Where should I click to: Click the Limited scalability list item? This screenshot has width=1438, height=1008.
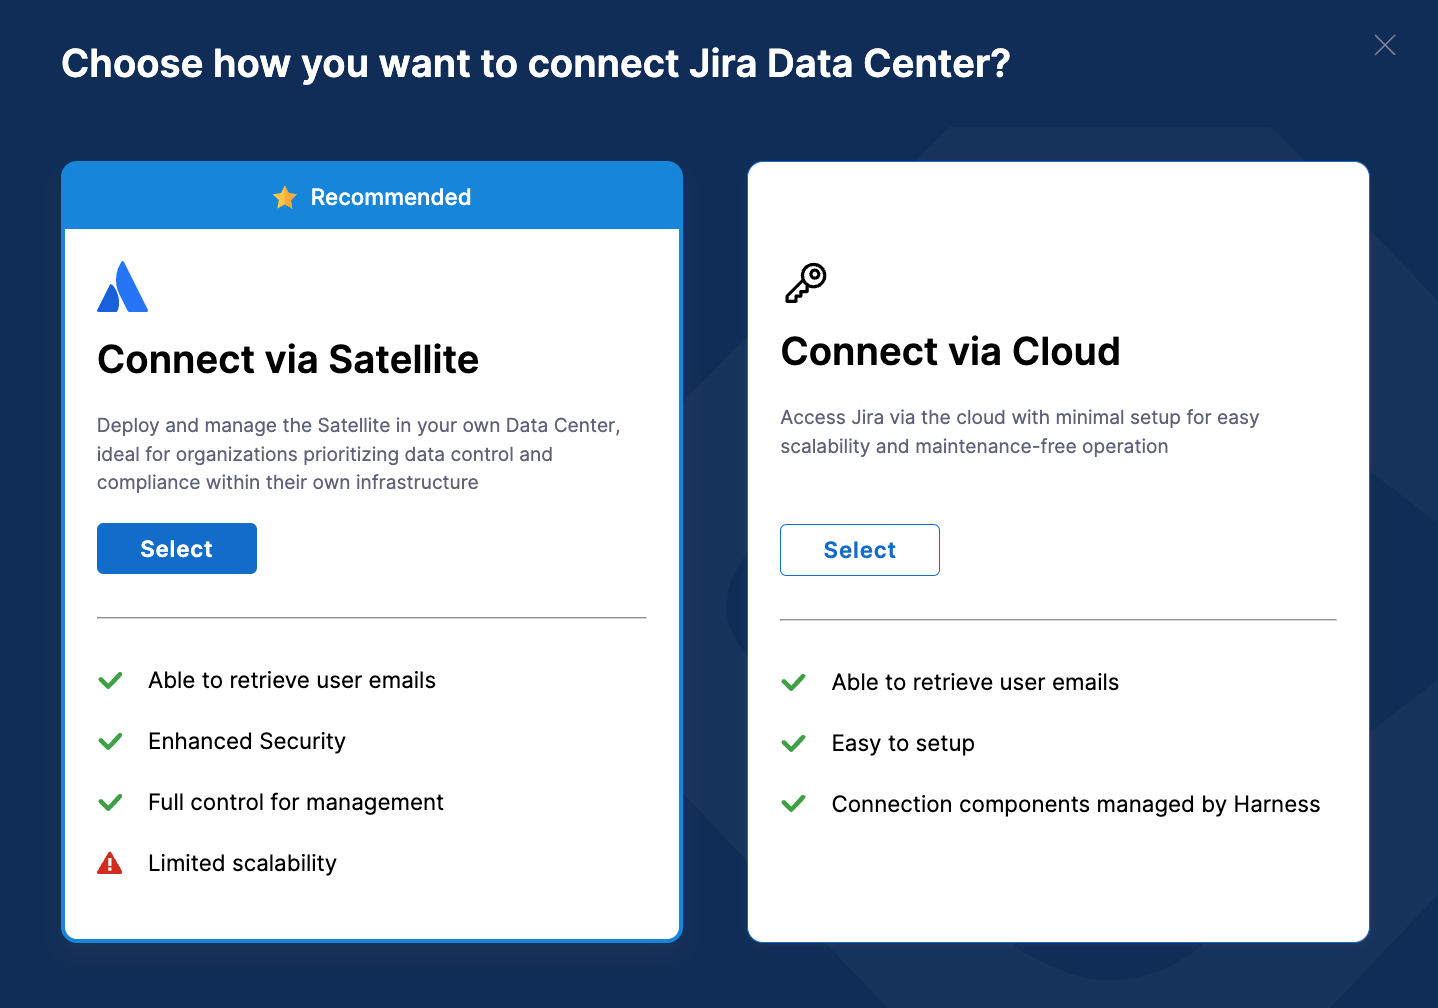(242, 862)
